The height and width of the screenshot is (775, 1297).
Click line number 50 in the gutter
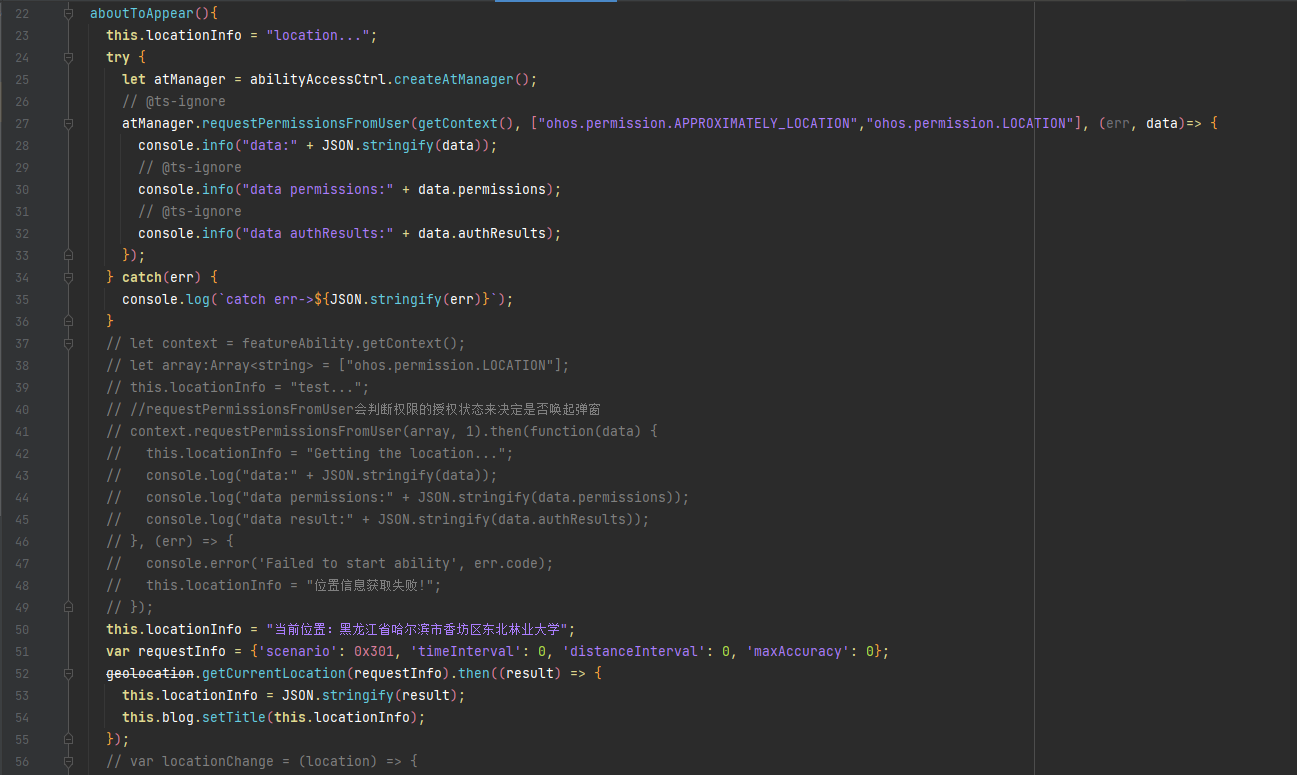coord(22,629)
